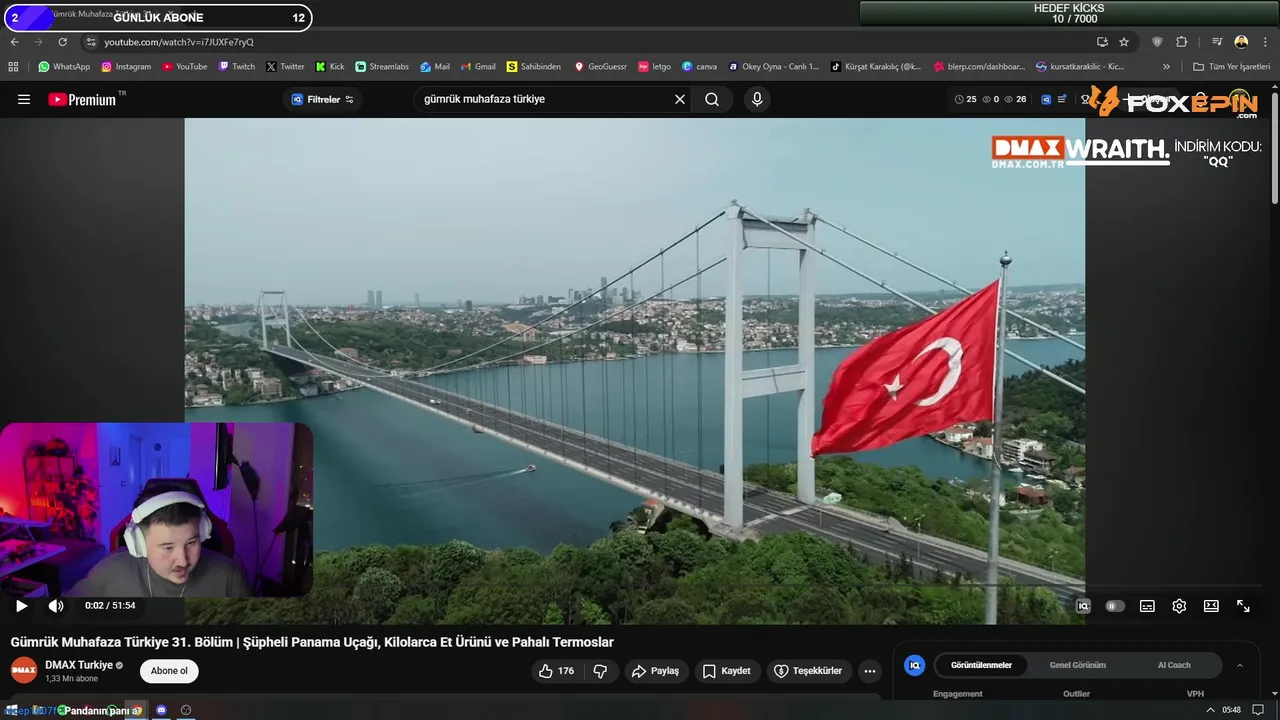
Task: Open the browser profile avatar
Action: click(1241, 42)
